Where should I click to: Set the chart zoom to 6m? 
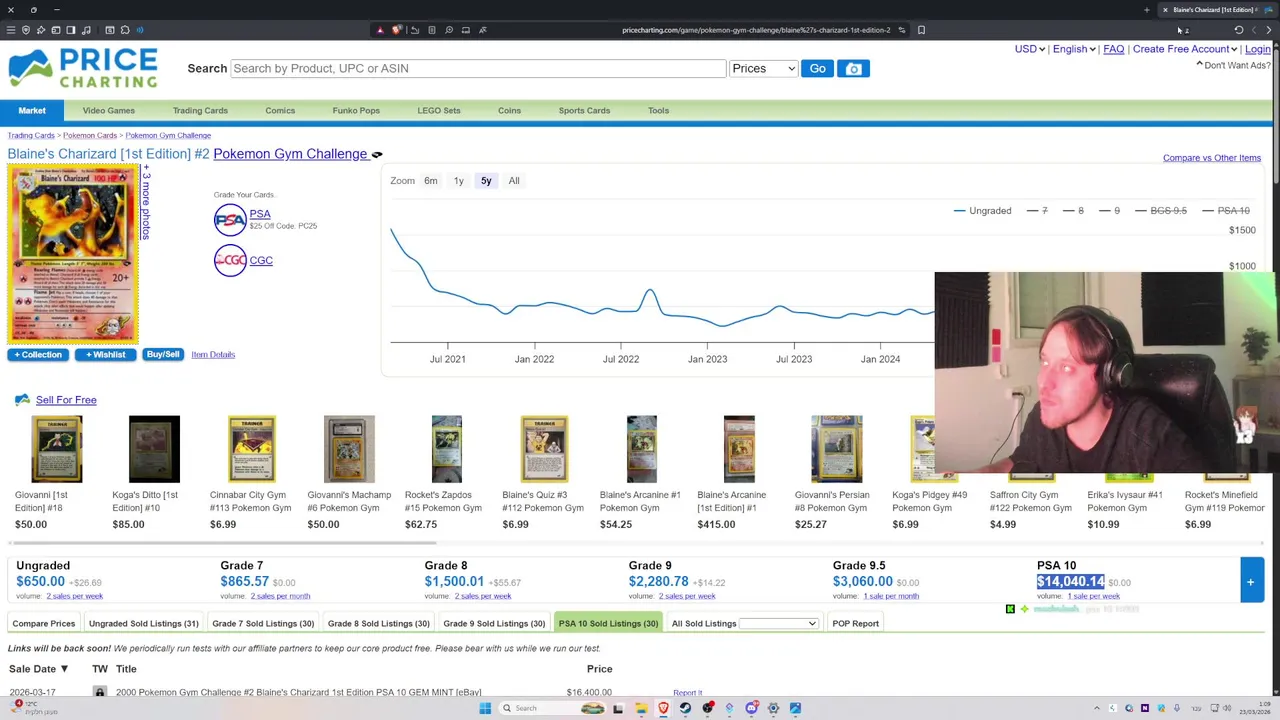tap(431, 181)
